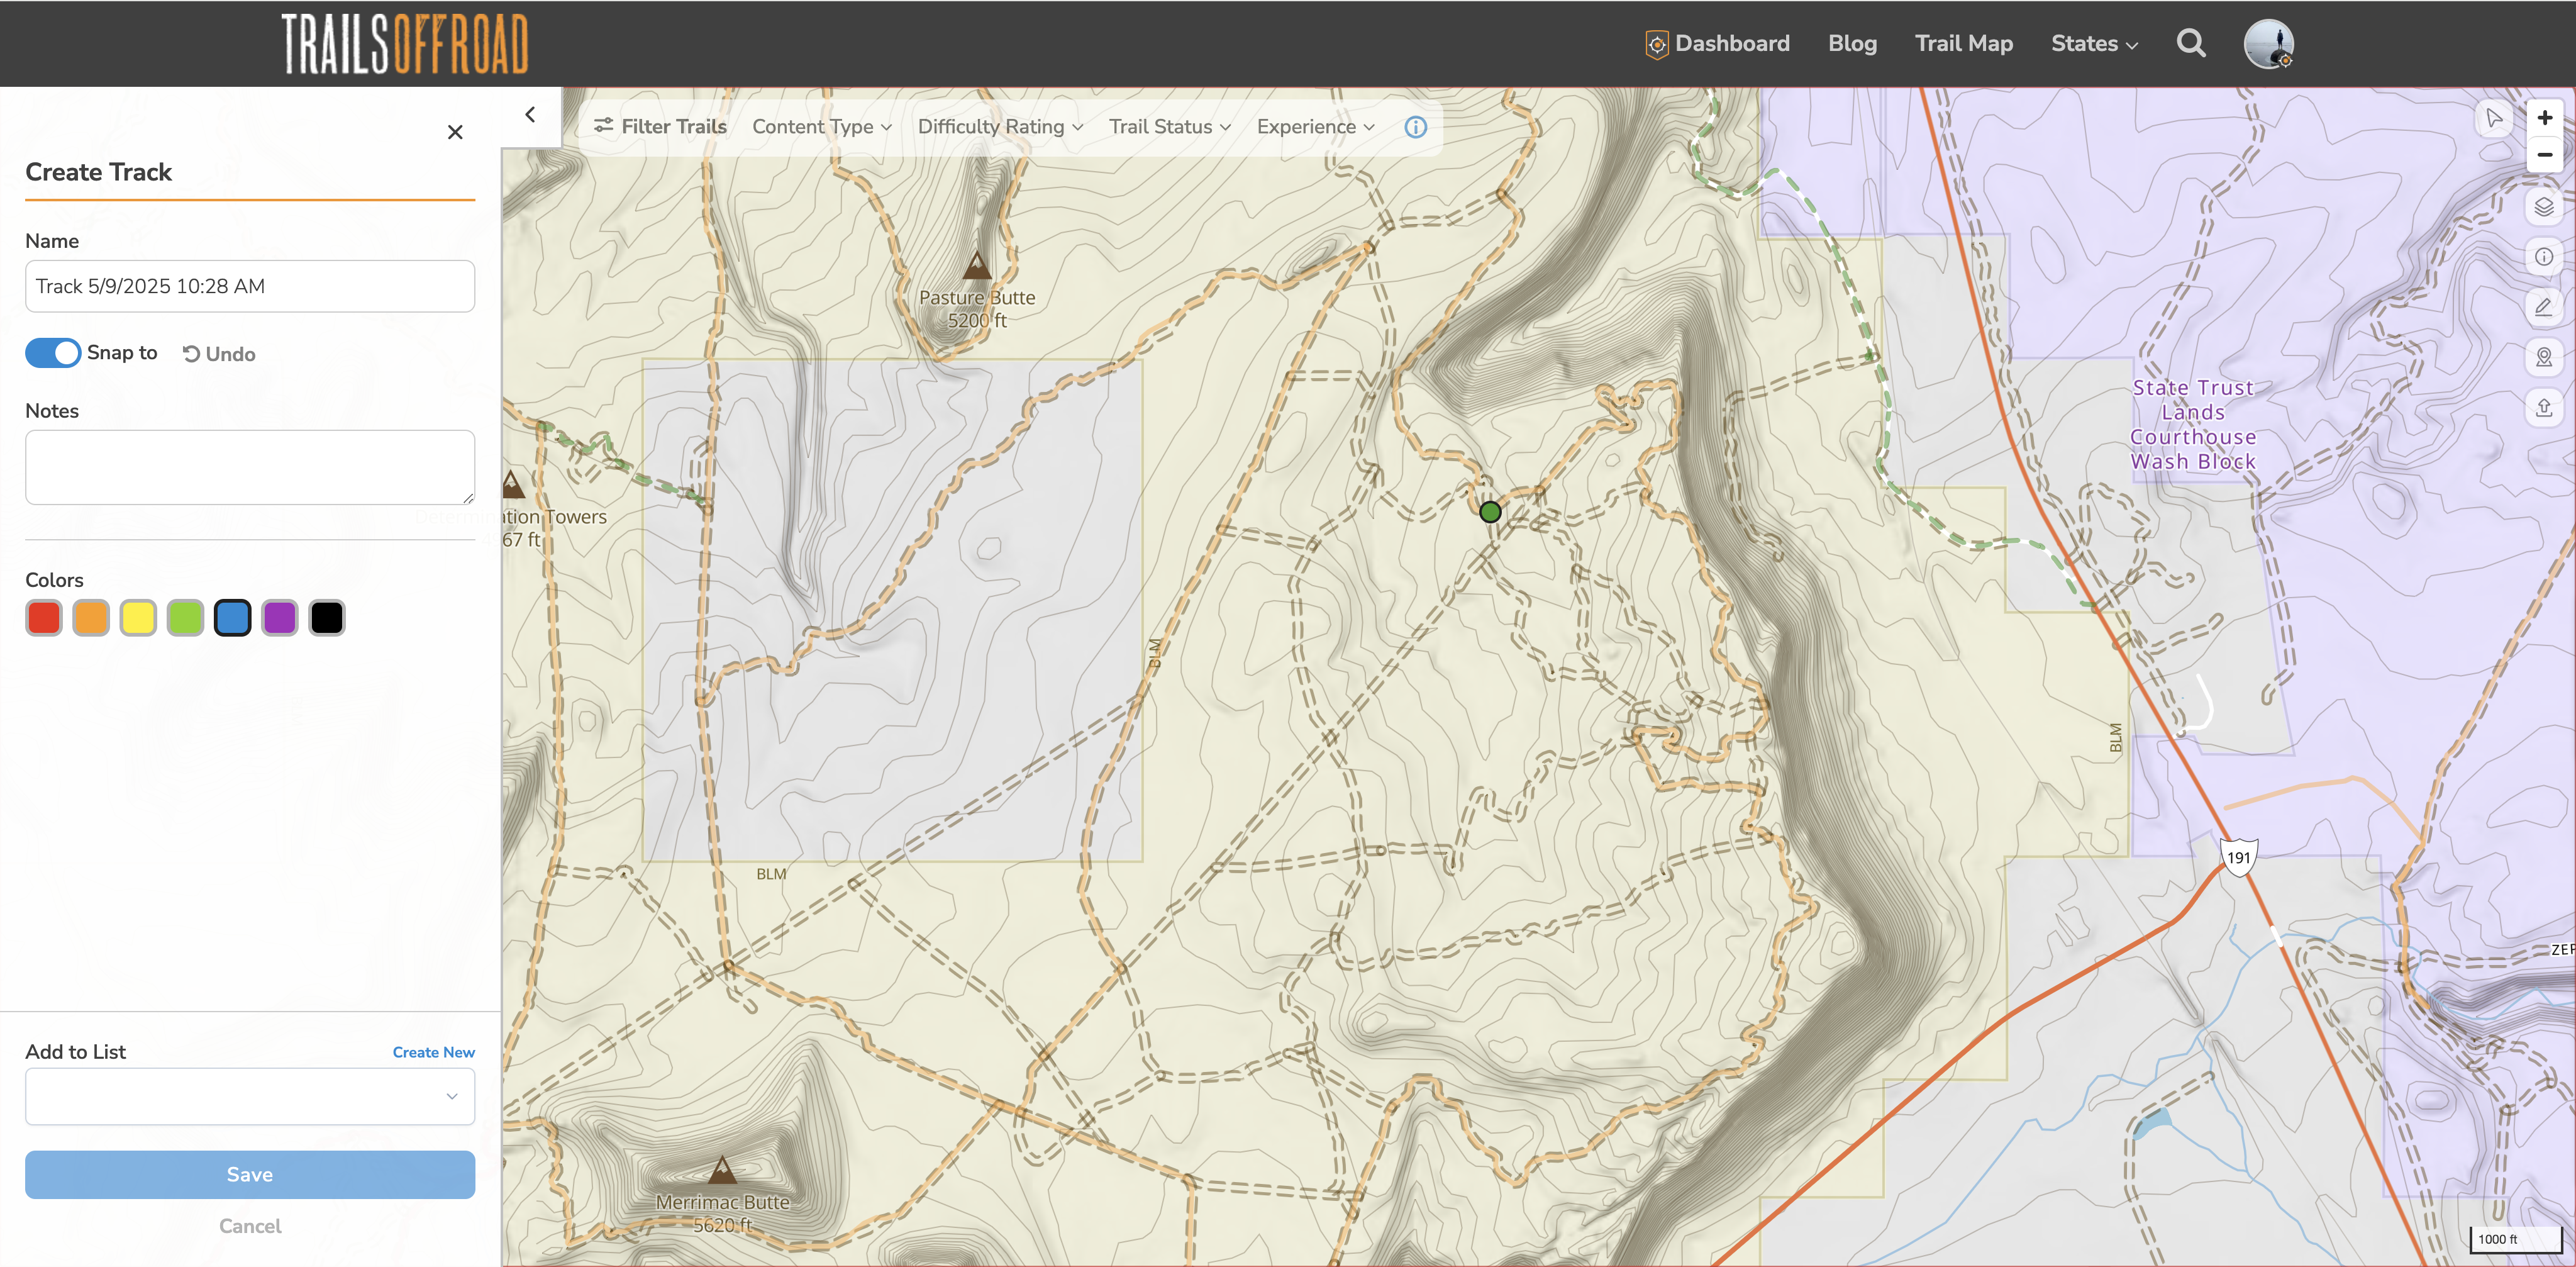
Task: Click the track Name input field
Action: tap(250, 286)
